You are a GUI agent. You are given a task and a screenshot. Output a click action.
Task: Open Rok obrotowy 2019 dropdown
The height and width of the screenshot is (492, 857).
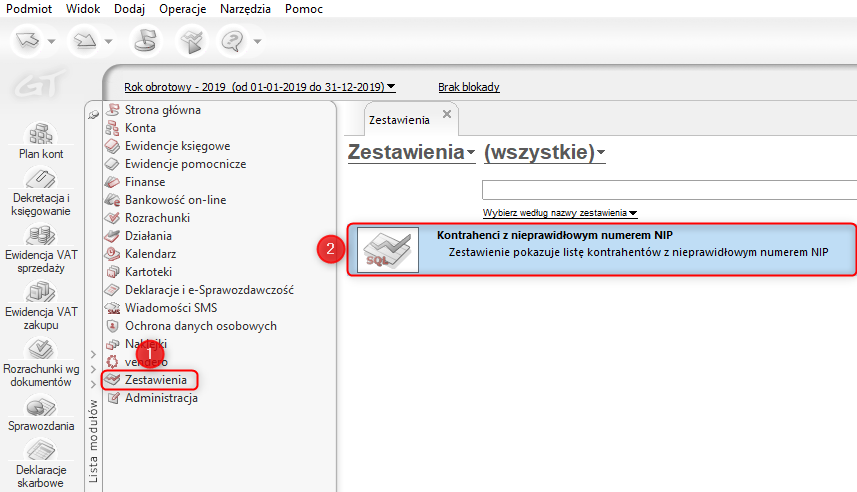tap(260, 87)
